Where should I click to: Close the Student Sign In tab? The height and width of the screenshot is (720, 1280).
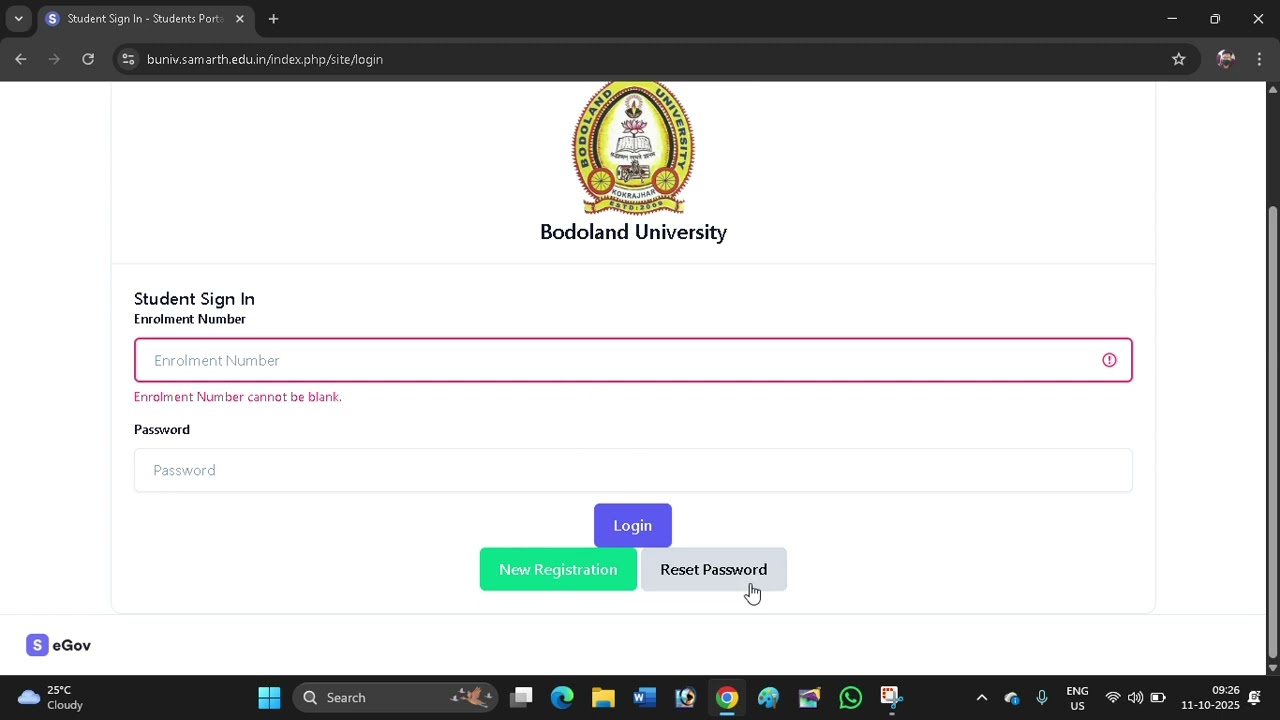point(239,19)
